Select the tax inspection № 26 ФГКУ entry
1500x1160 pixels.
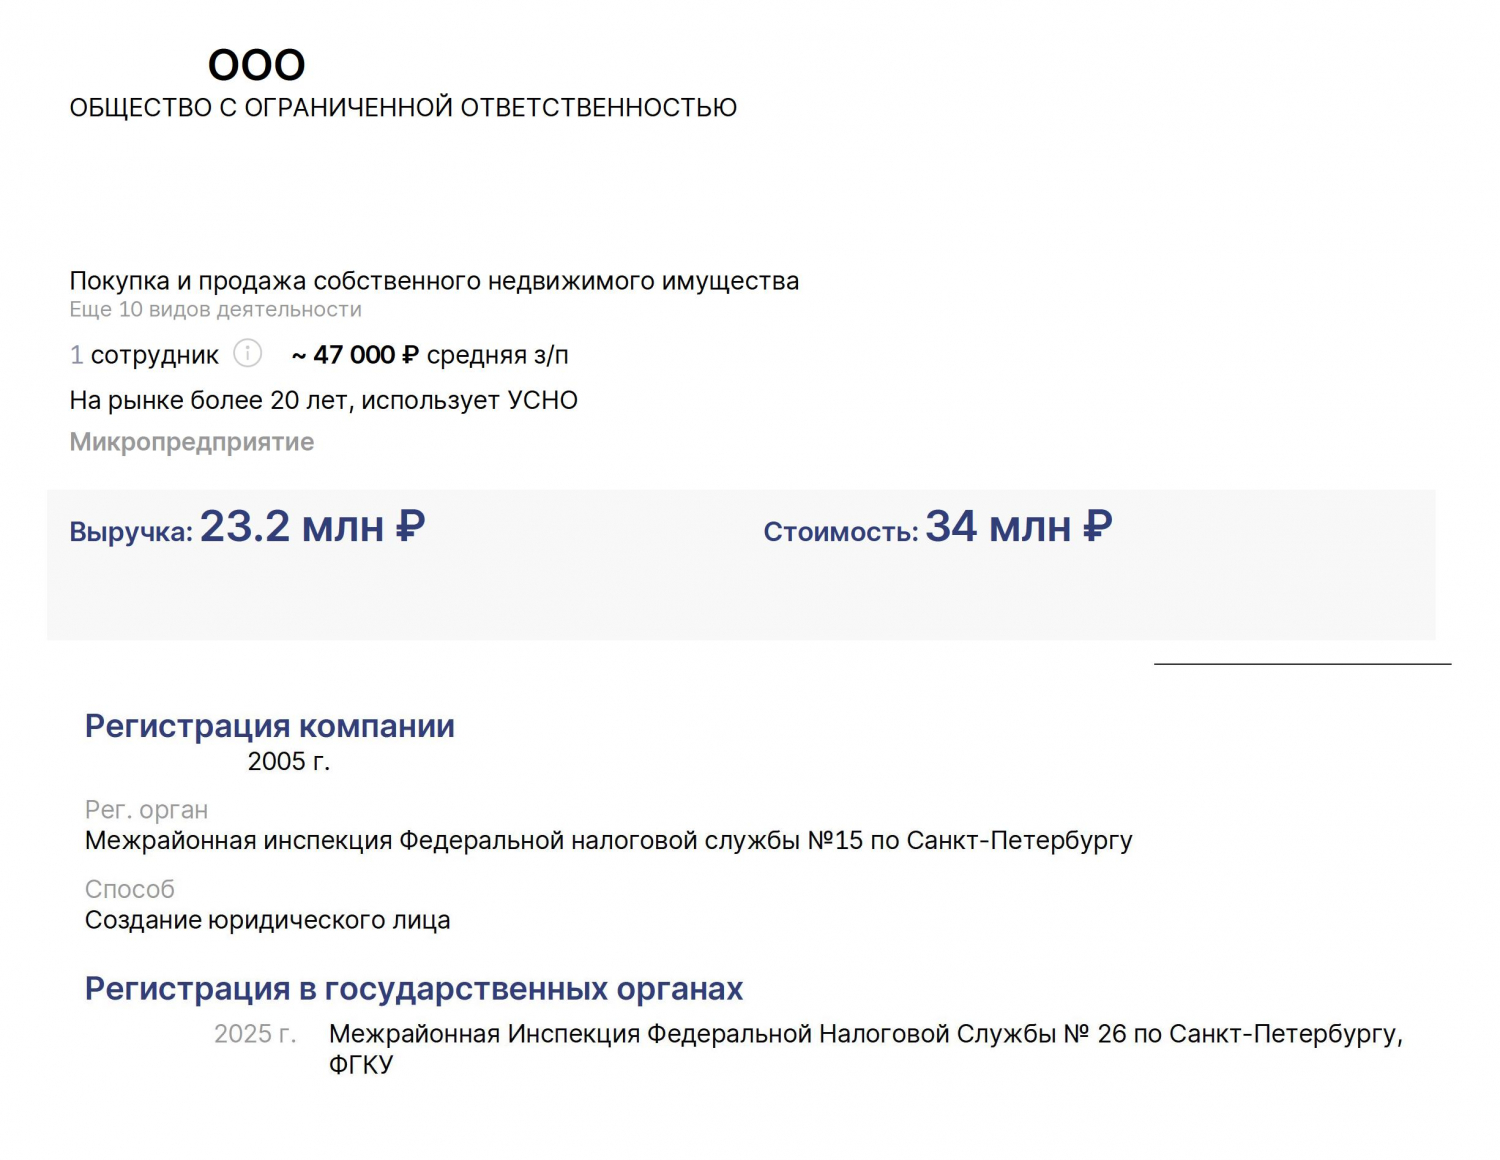[866, 1049]
